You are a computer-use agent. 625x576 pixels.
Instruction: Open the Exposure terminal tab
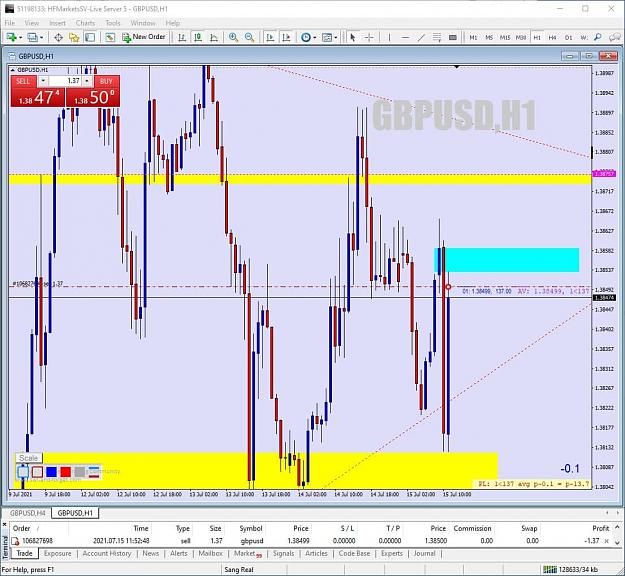(58, 553)
